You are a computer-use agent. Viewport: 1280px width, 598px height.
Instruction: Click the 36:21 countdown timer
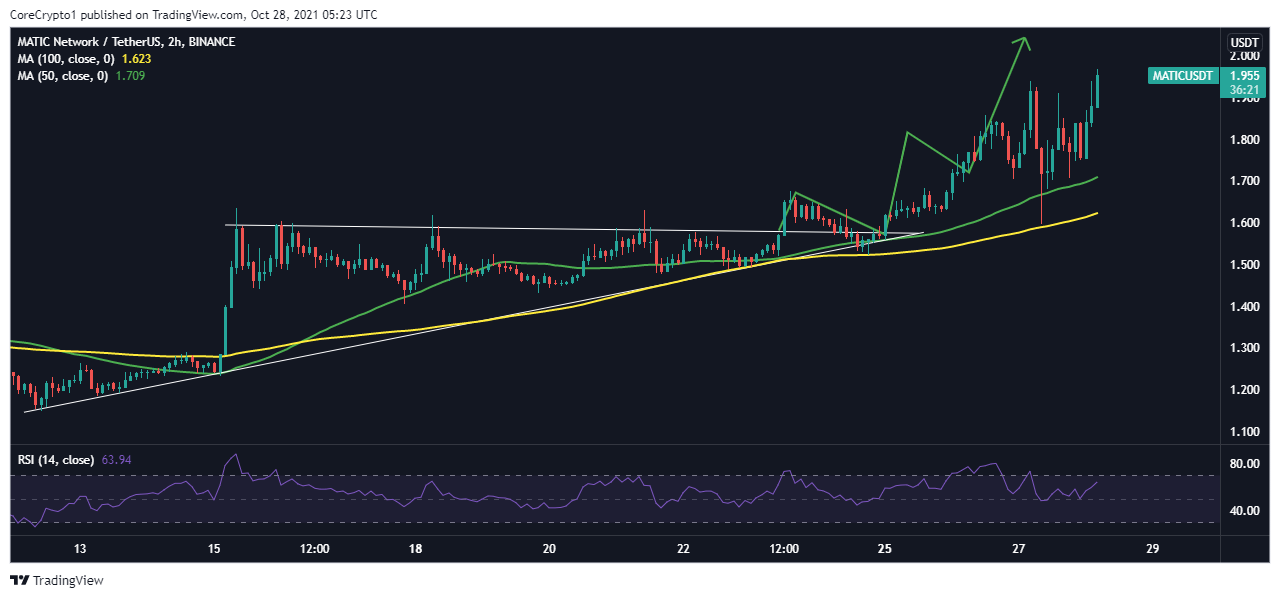coord(1244,90)
